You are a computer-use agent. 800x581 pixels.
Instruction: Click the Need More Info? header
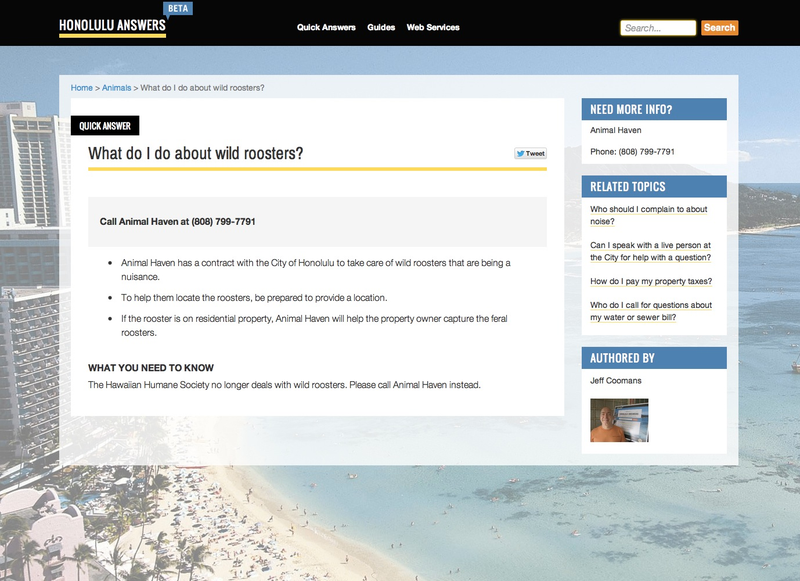click(x=654, y=109)
